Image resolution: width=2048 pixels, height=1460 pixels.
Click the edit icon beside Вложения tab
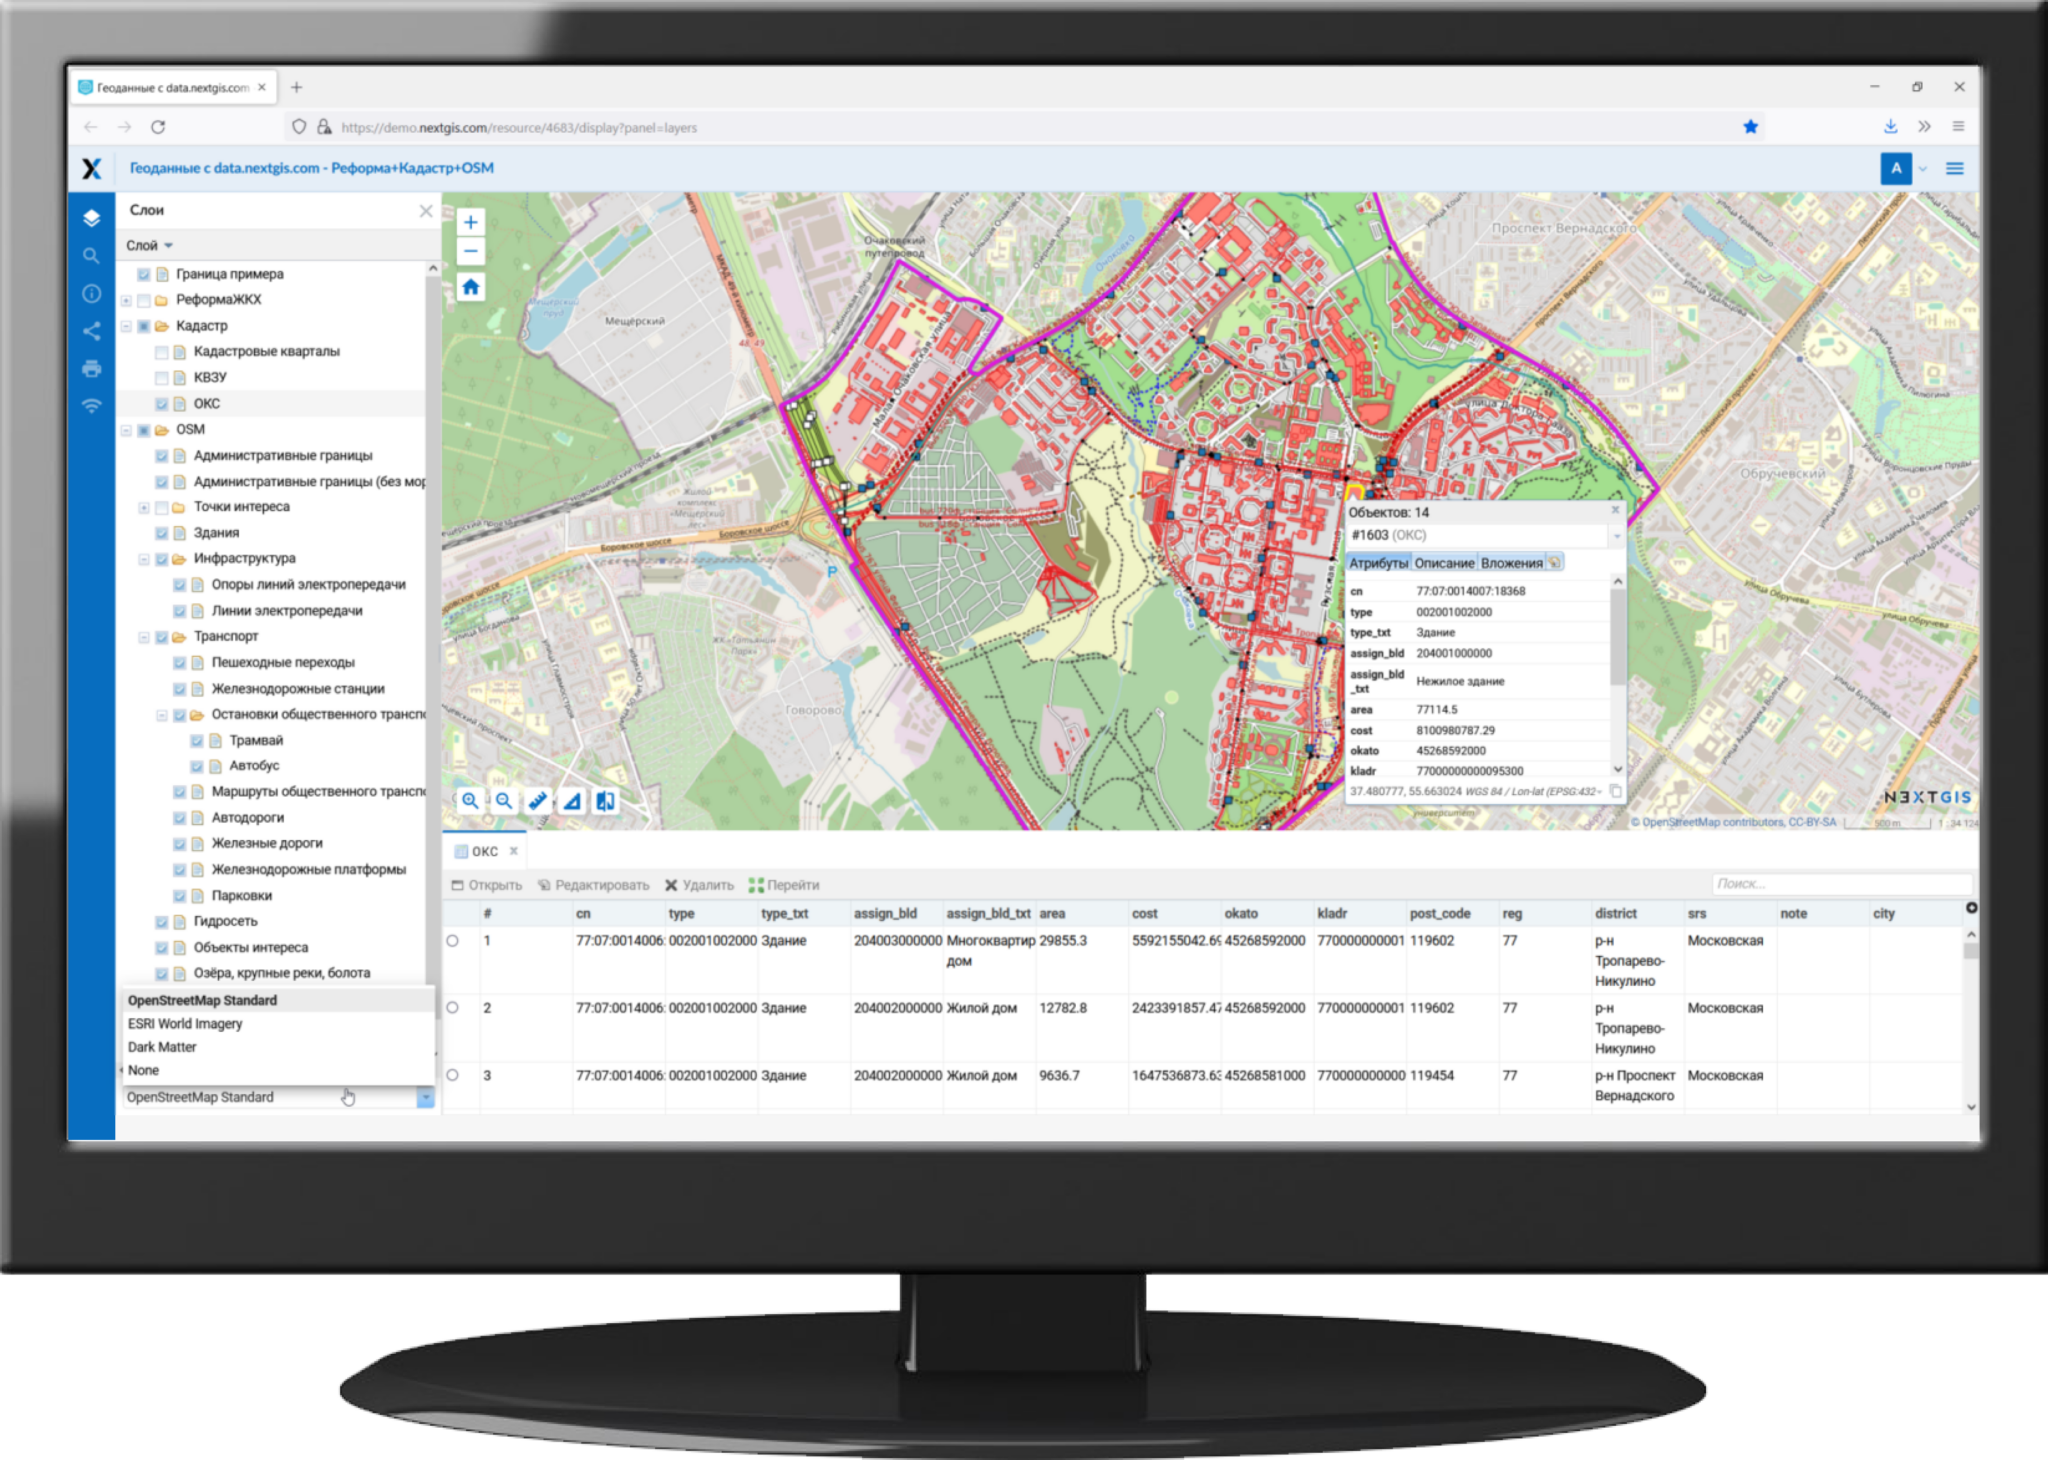[1555, 563]
